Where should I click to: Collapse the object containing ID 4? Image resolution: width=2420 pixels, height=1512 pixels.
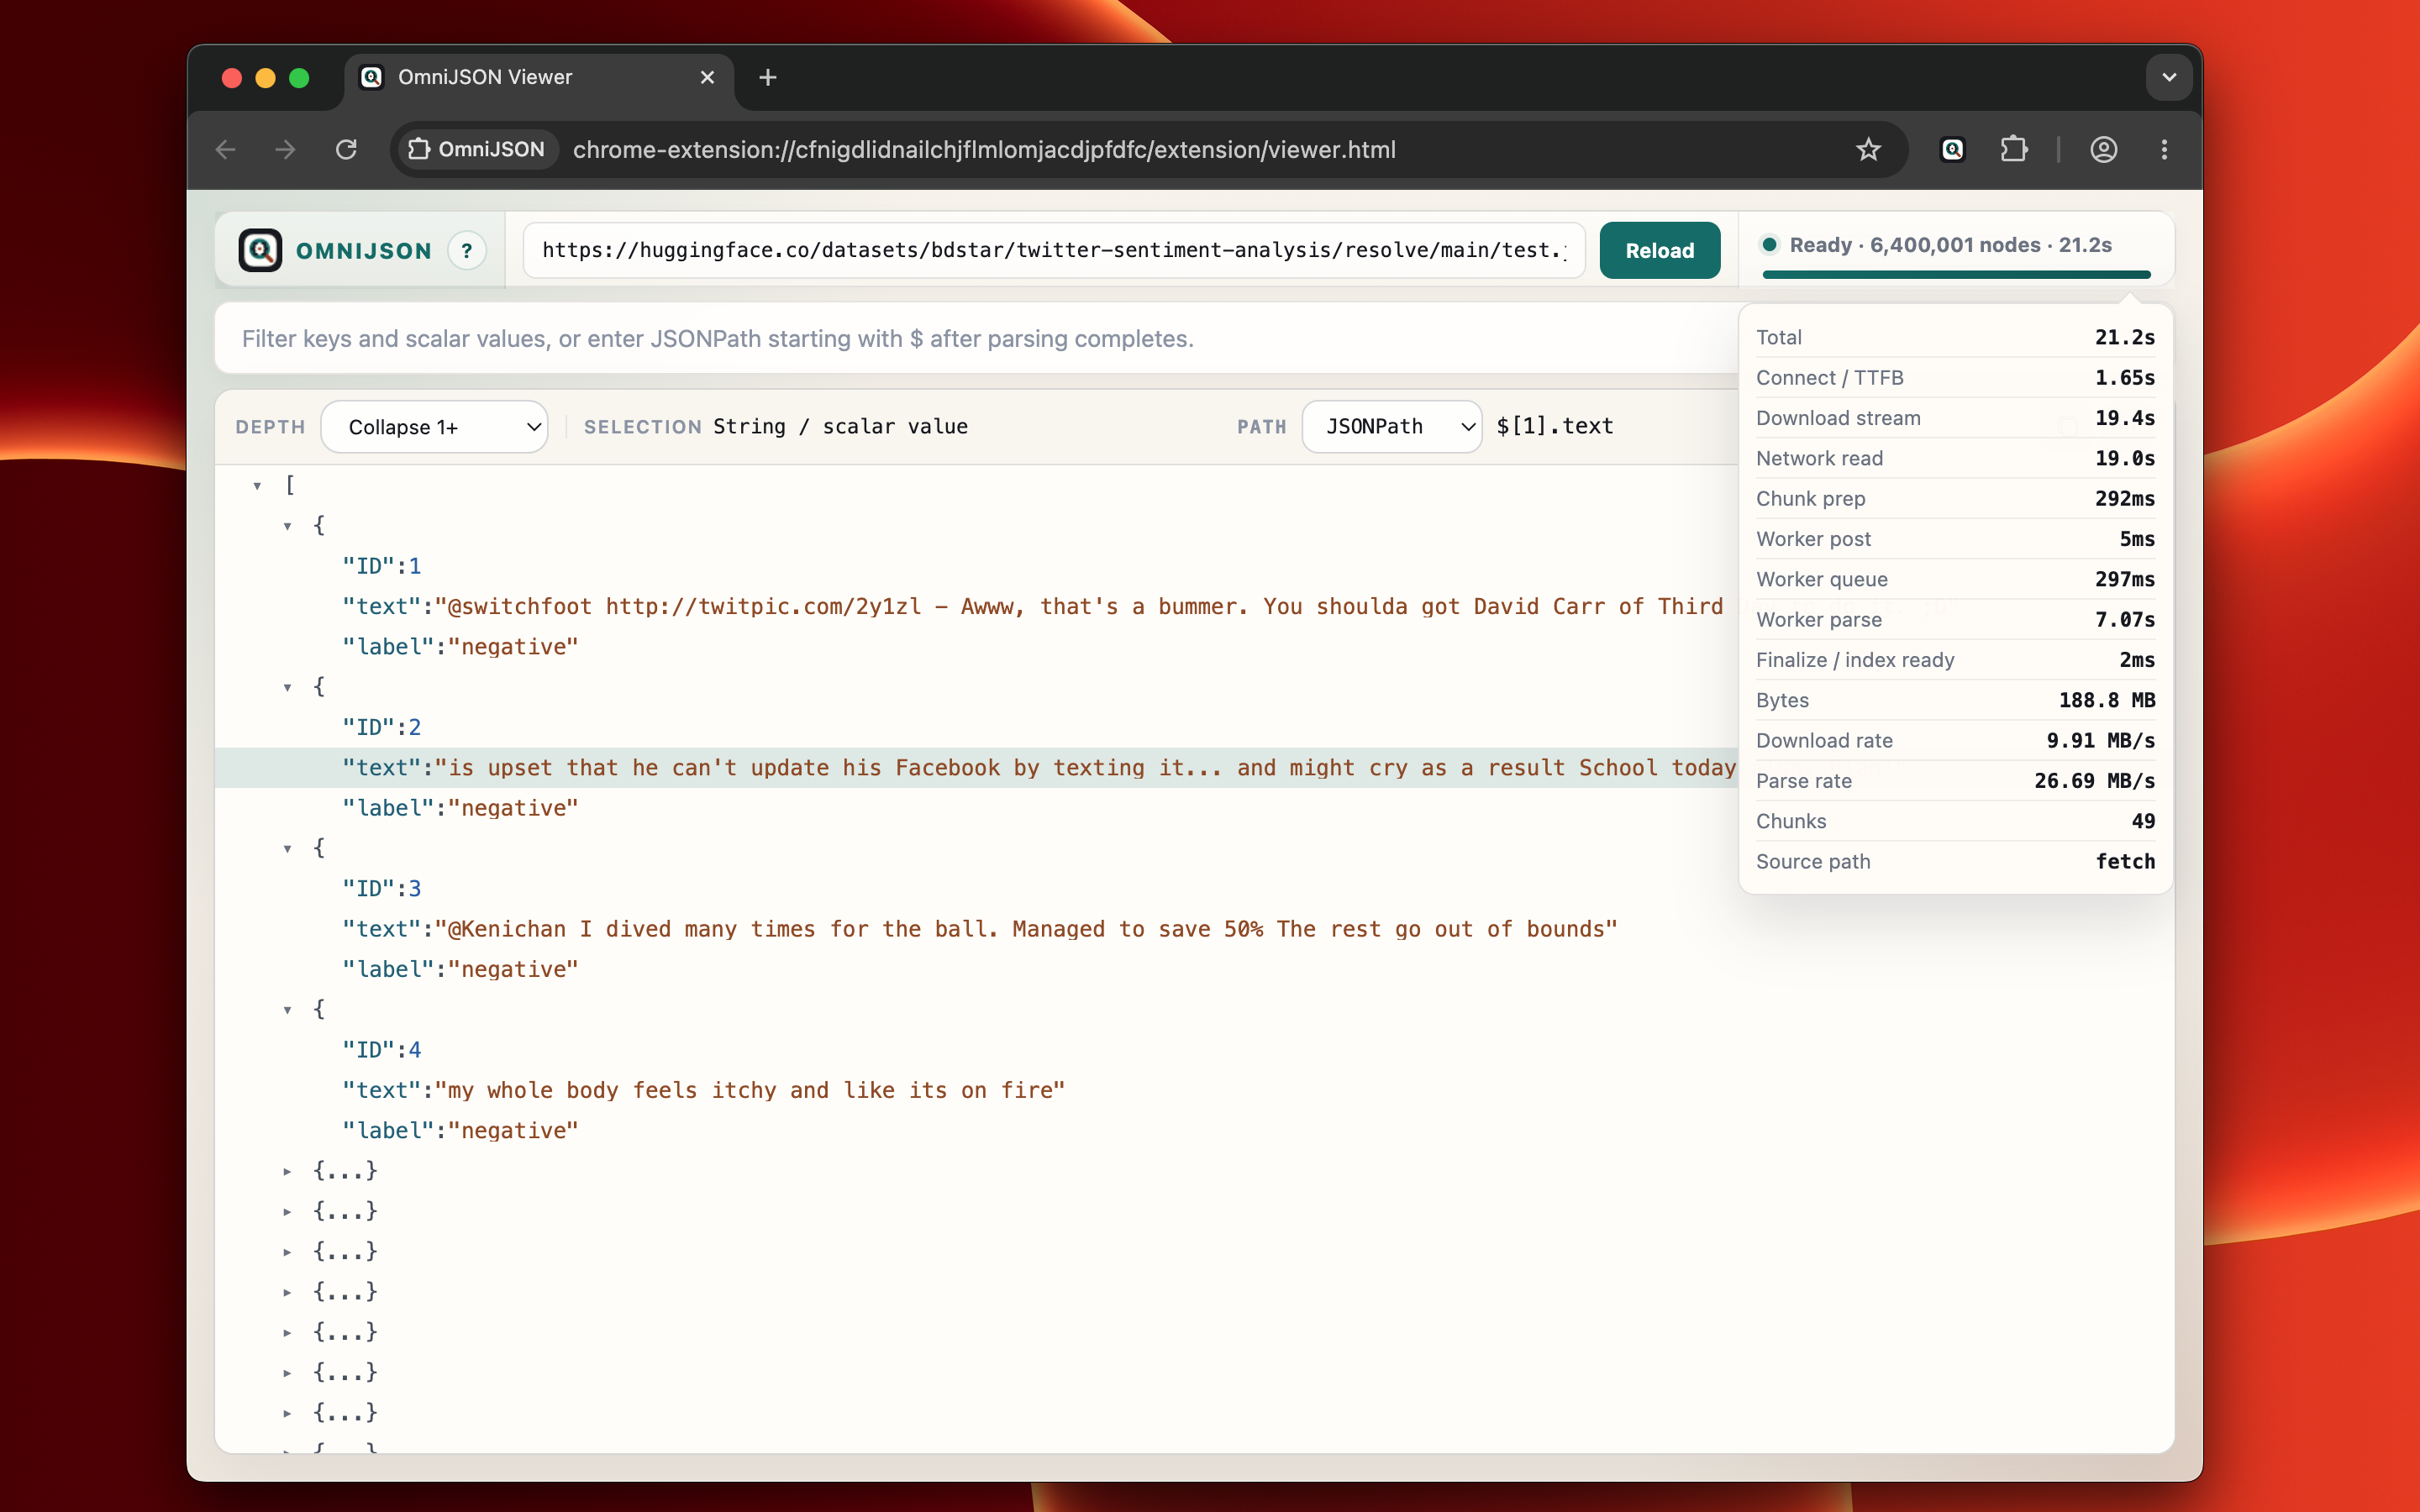pos(287,1010)
